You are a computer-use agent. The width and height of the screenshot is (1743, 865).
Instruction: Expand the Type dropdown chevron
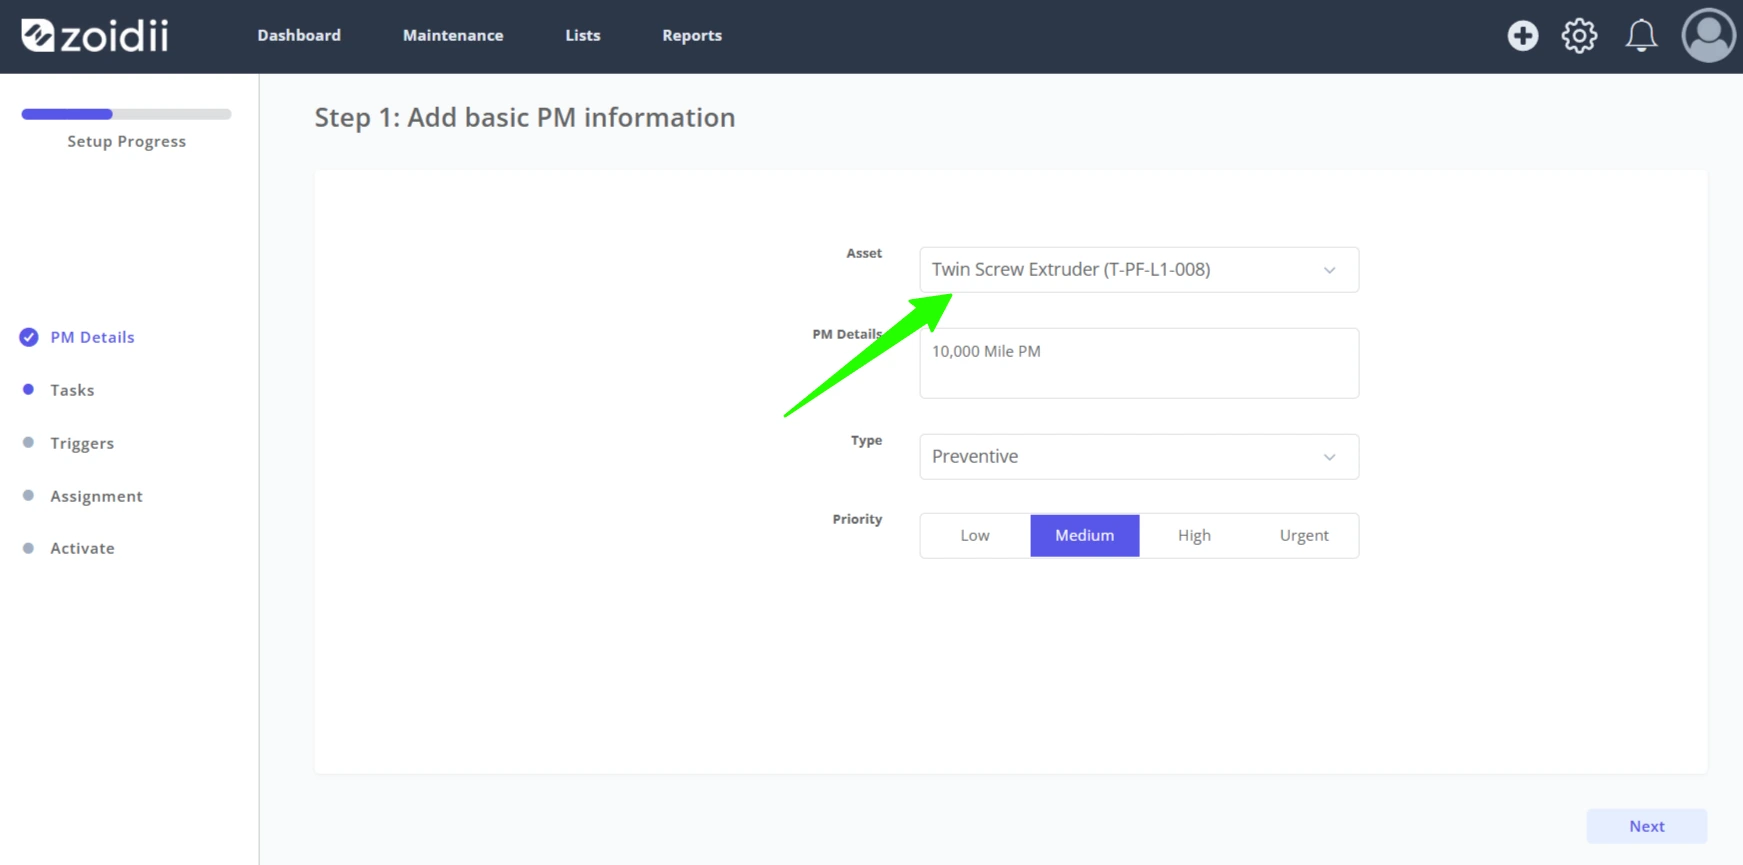click(x=1329, y=457)
